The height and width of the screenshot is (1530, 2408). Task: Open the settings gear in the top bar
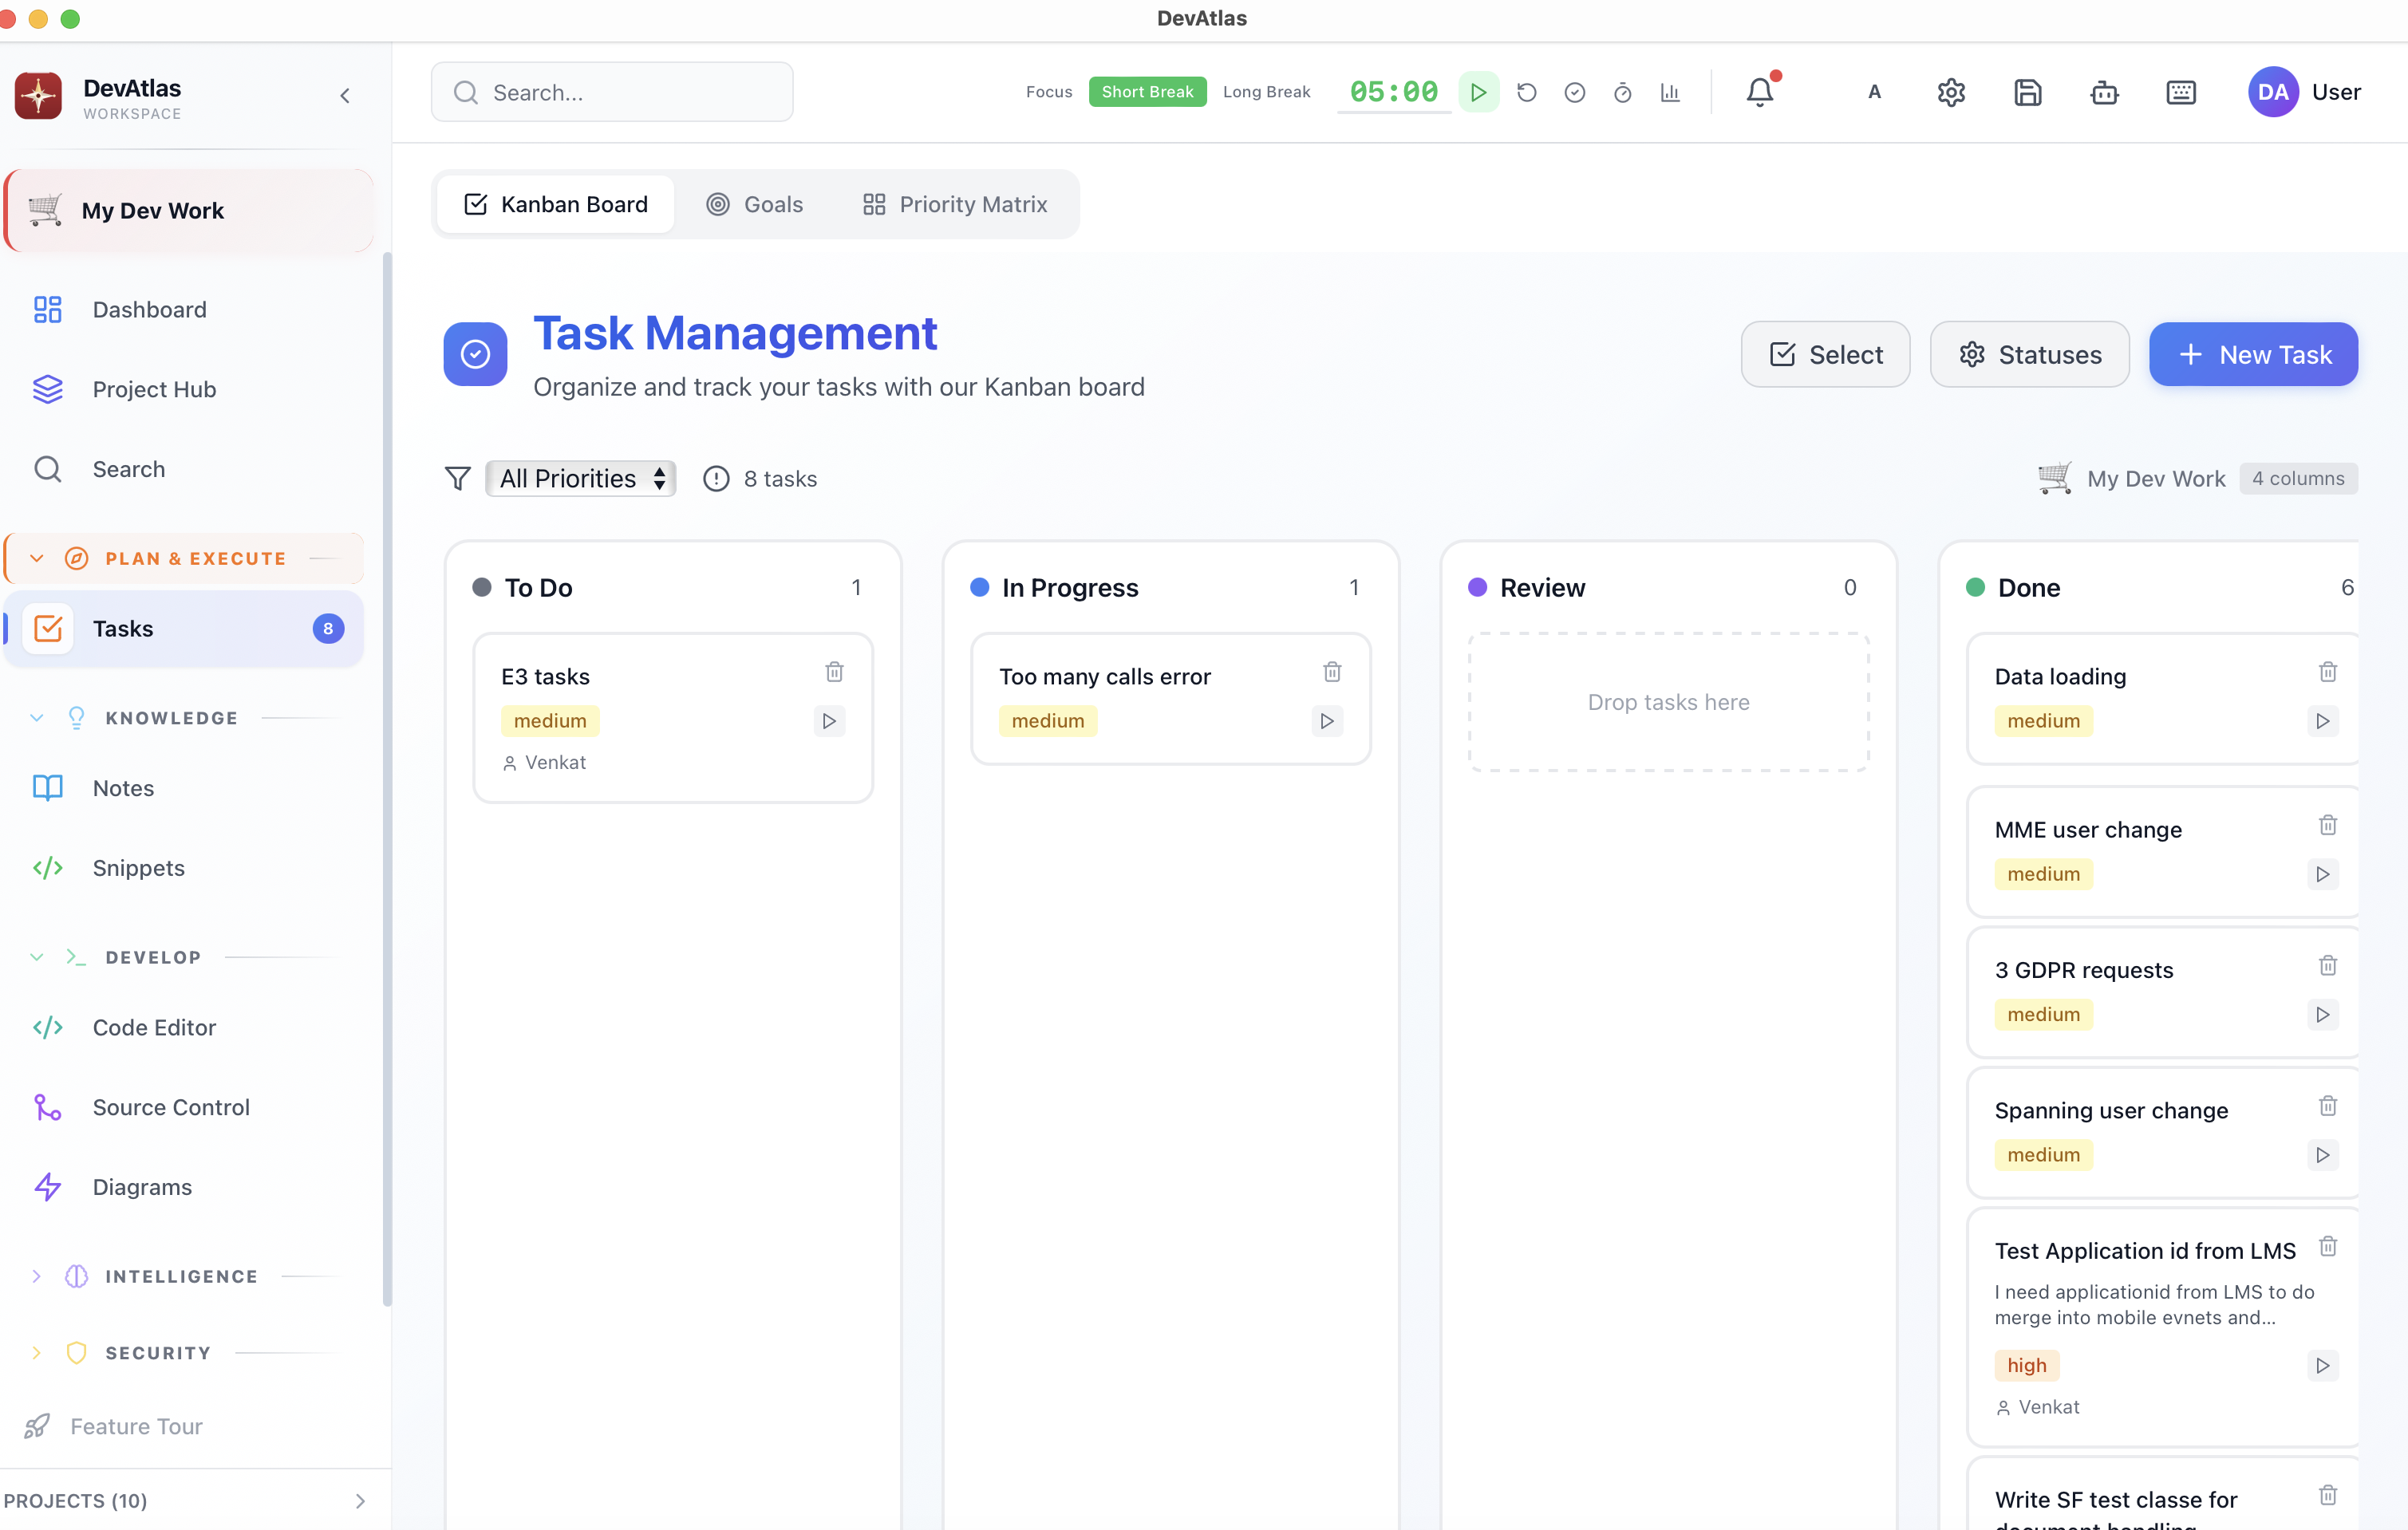click(x=1951, y=92)
